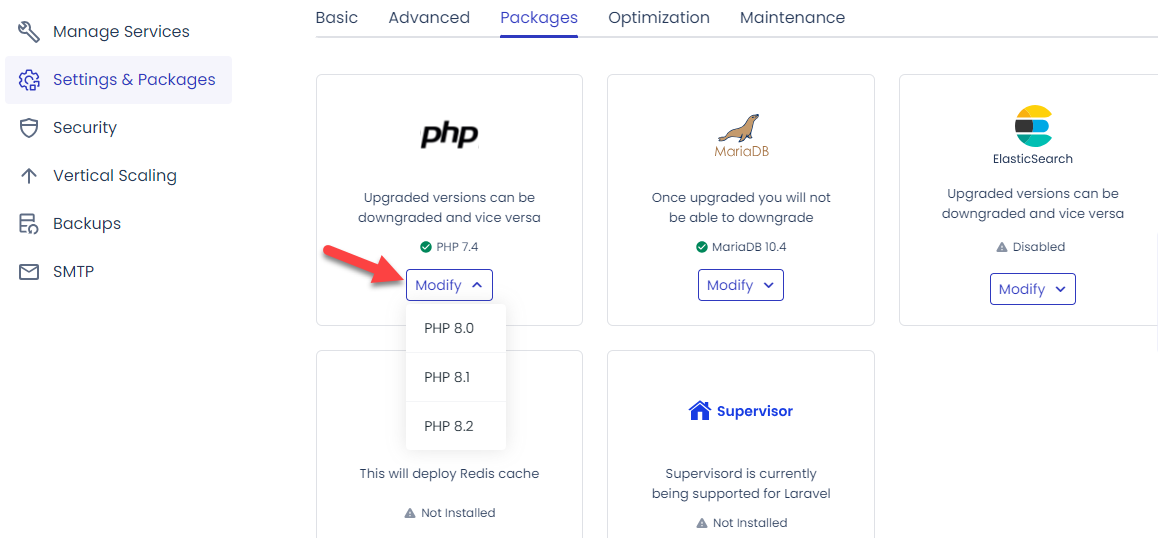The width and height of the screenshot is (1158, 538).
Task: Click the Manage Services wrench icon
Action: (29, 31)
